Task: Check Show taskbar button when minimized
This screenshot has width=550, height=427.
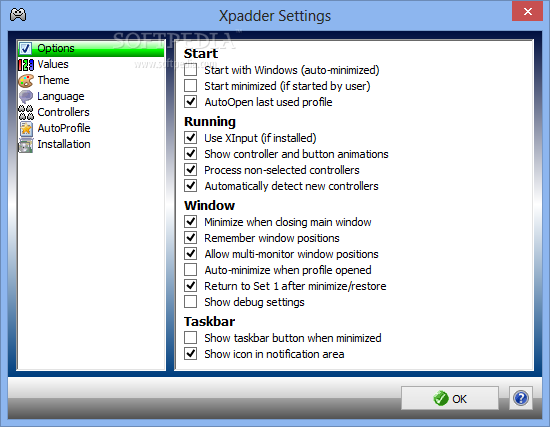Action: (x=190, y=338)
